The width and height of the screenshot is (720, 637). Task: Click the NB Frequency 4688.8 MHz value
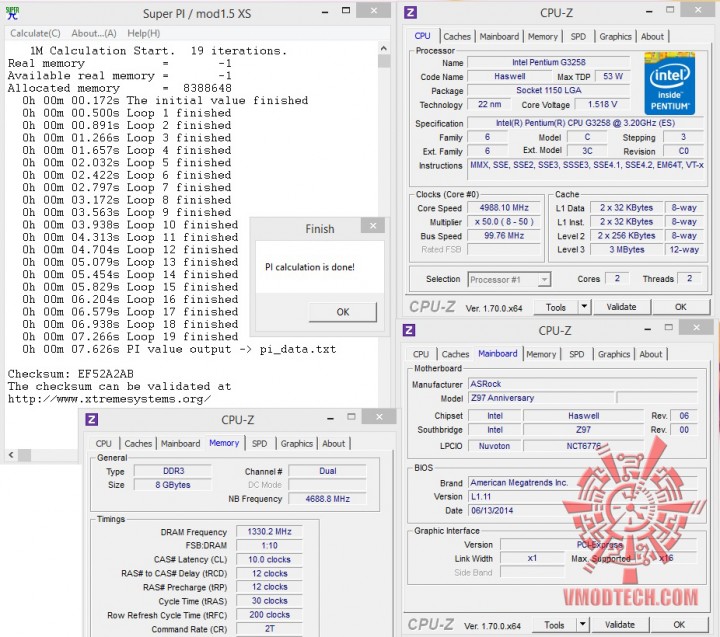[x=327, y=499]
